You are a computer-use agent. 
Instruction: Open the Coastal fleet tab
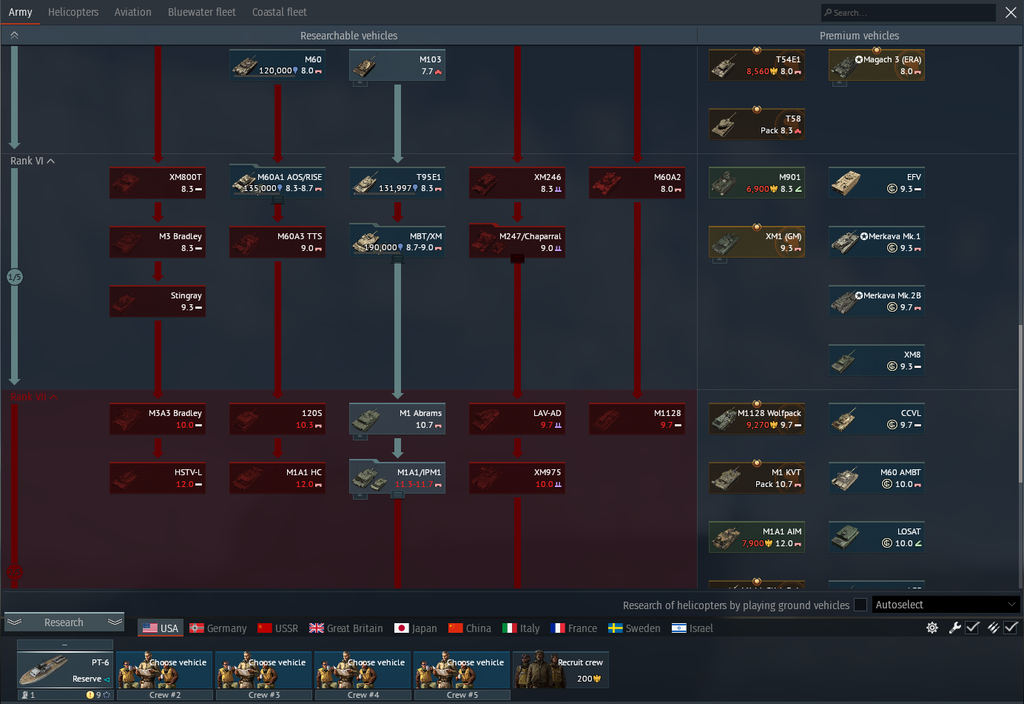click(279, 12)
